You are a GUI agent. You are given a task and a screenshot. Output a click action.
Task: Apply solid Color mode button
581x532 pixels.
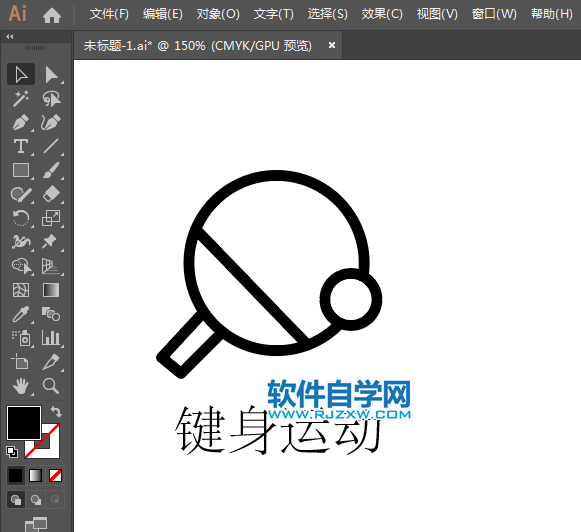(x=16, y=475)
